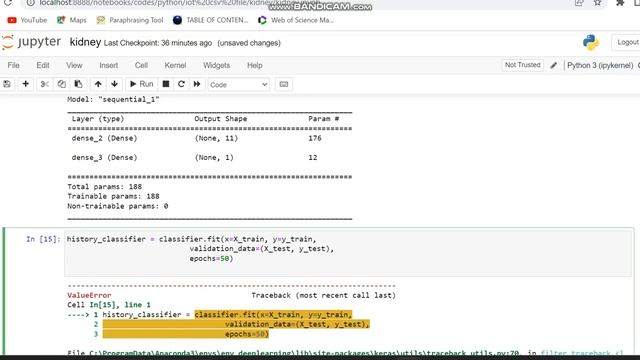Click the Jupyter logo

coord(31,42)
